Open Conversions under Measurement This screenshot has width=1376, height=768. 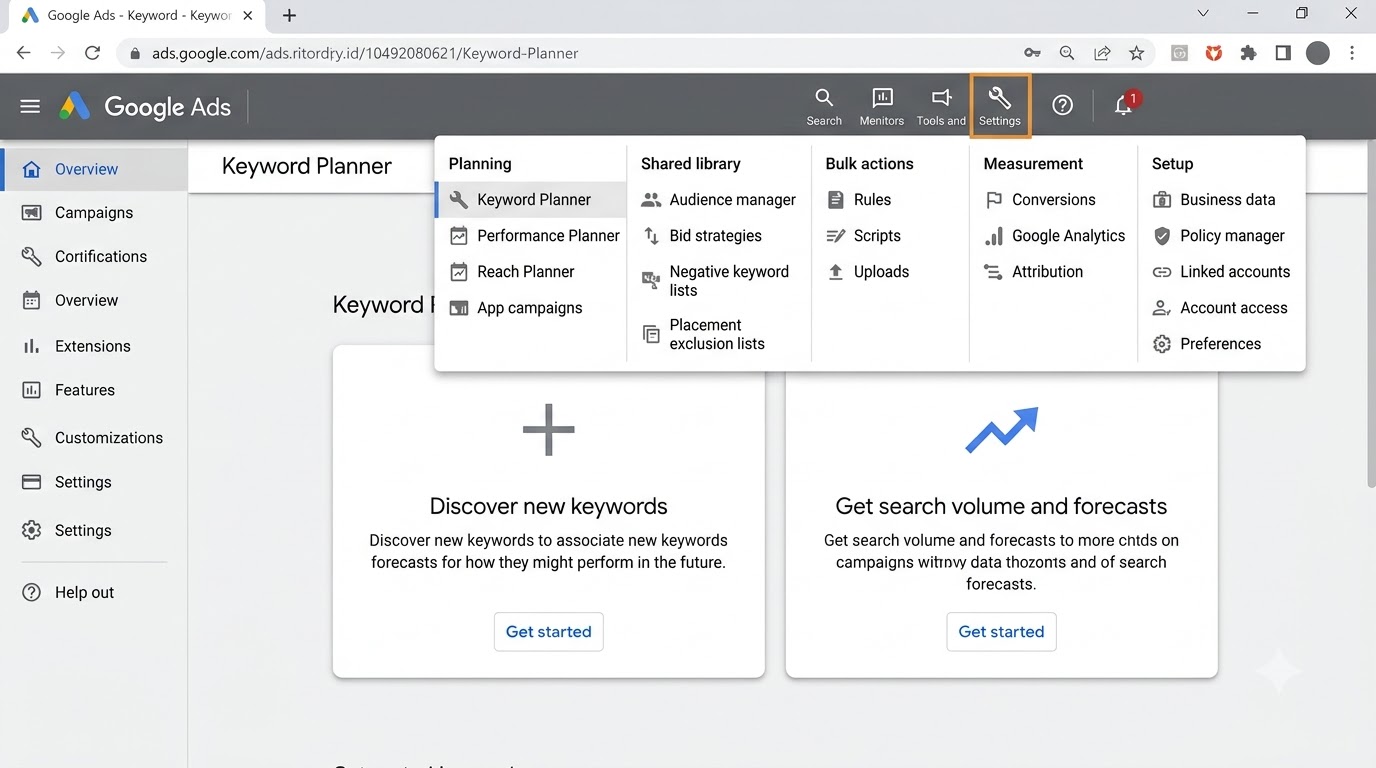[x=1040, y=200]
